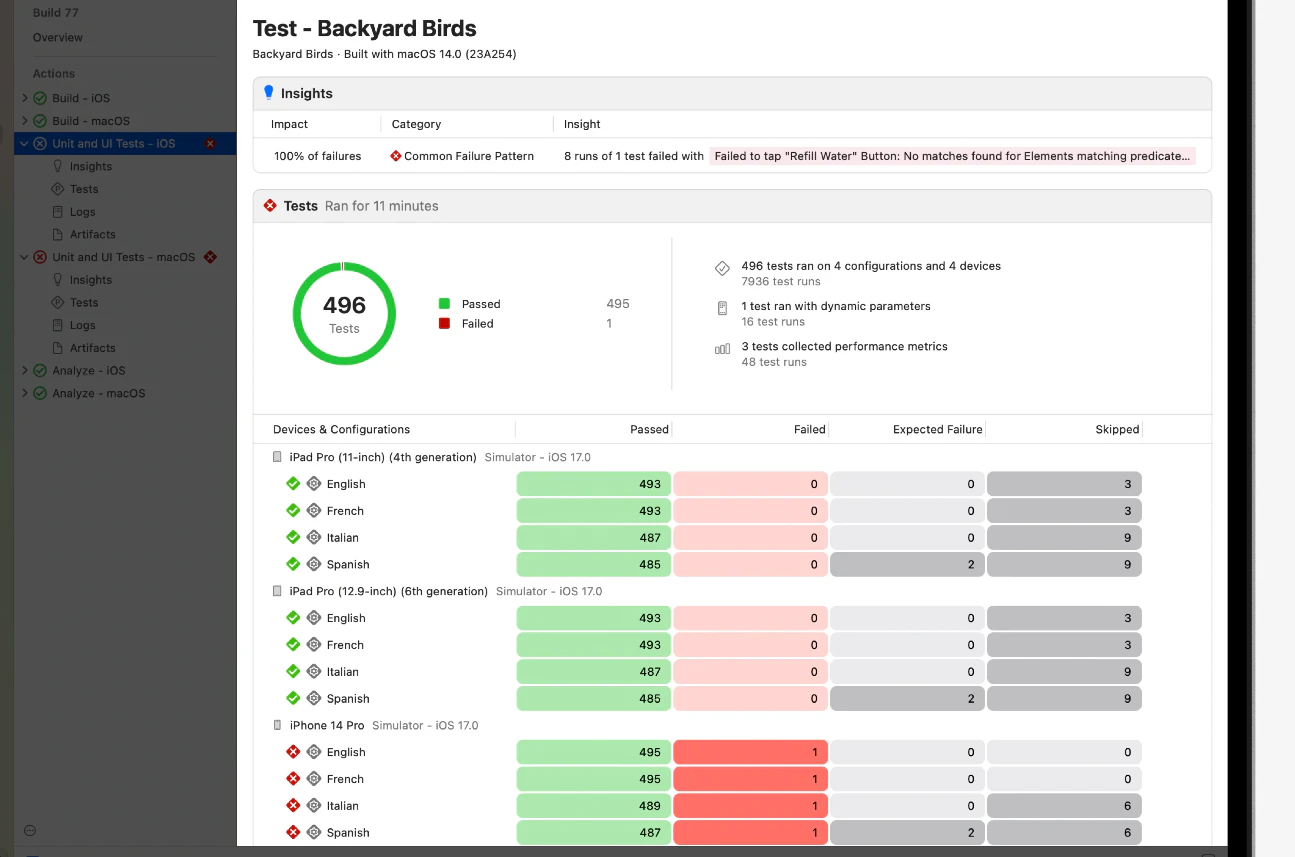Click the Insight column header
Viewport: 1295px width, 857px height.
[582, 124]
